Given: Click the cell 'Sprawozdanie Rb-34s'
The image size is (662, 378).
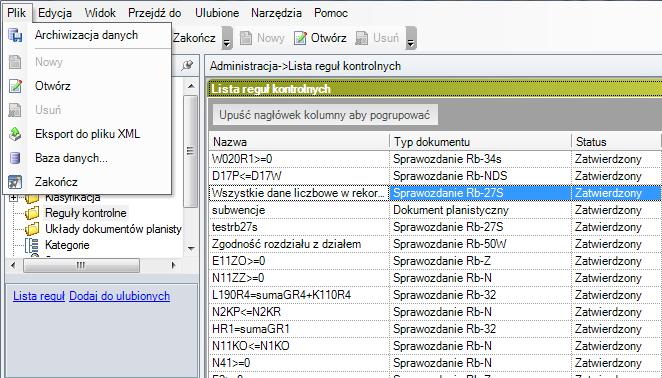Looking at the screenshot, I should coord(480,159).
